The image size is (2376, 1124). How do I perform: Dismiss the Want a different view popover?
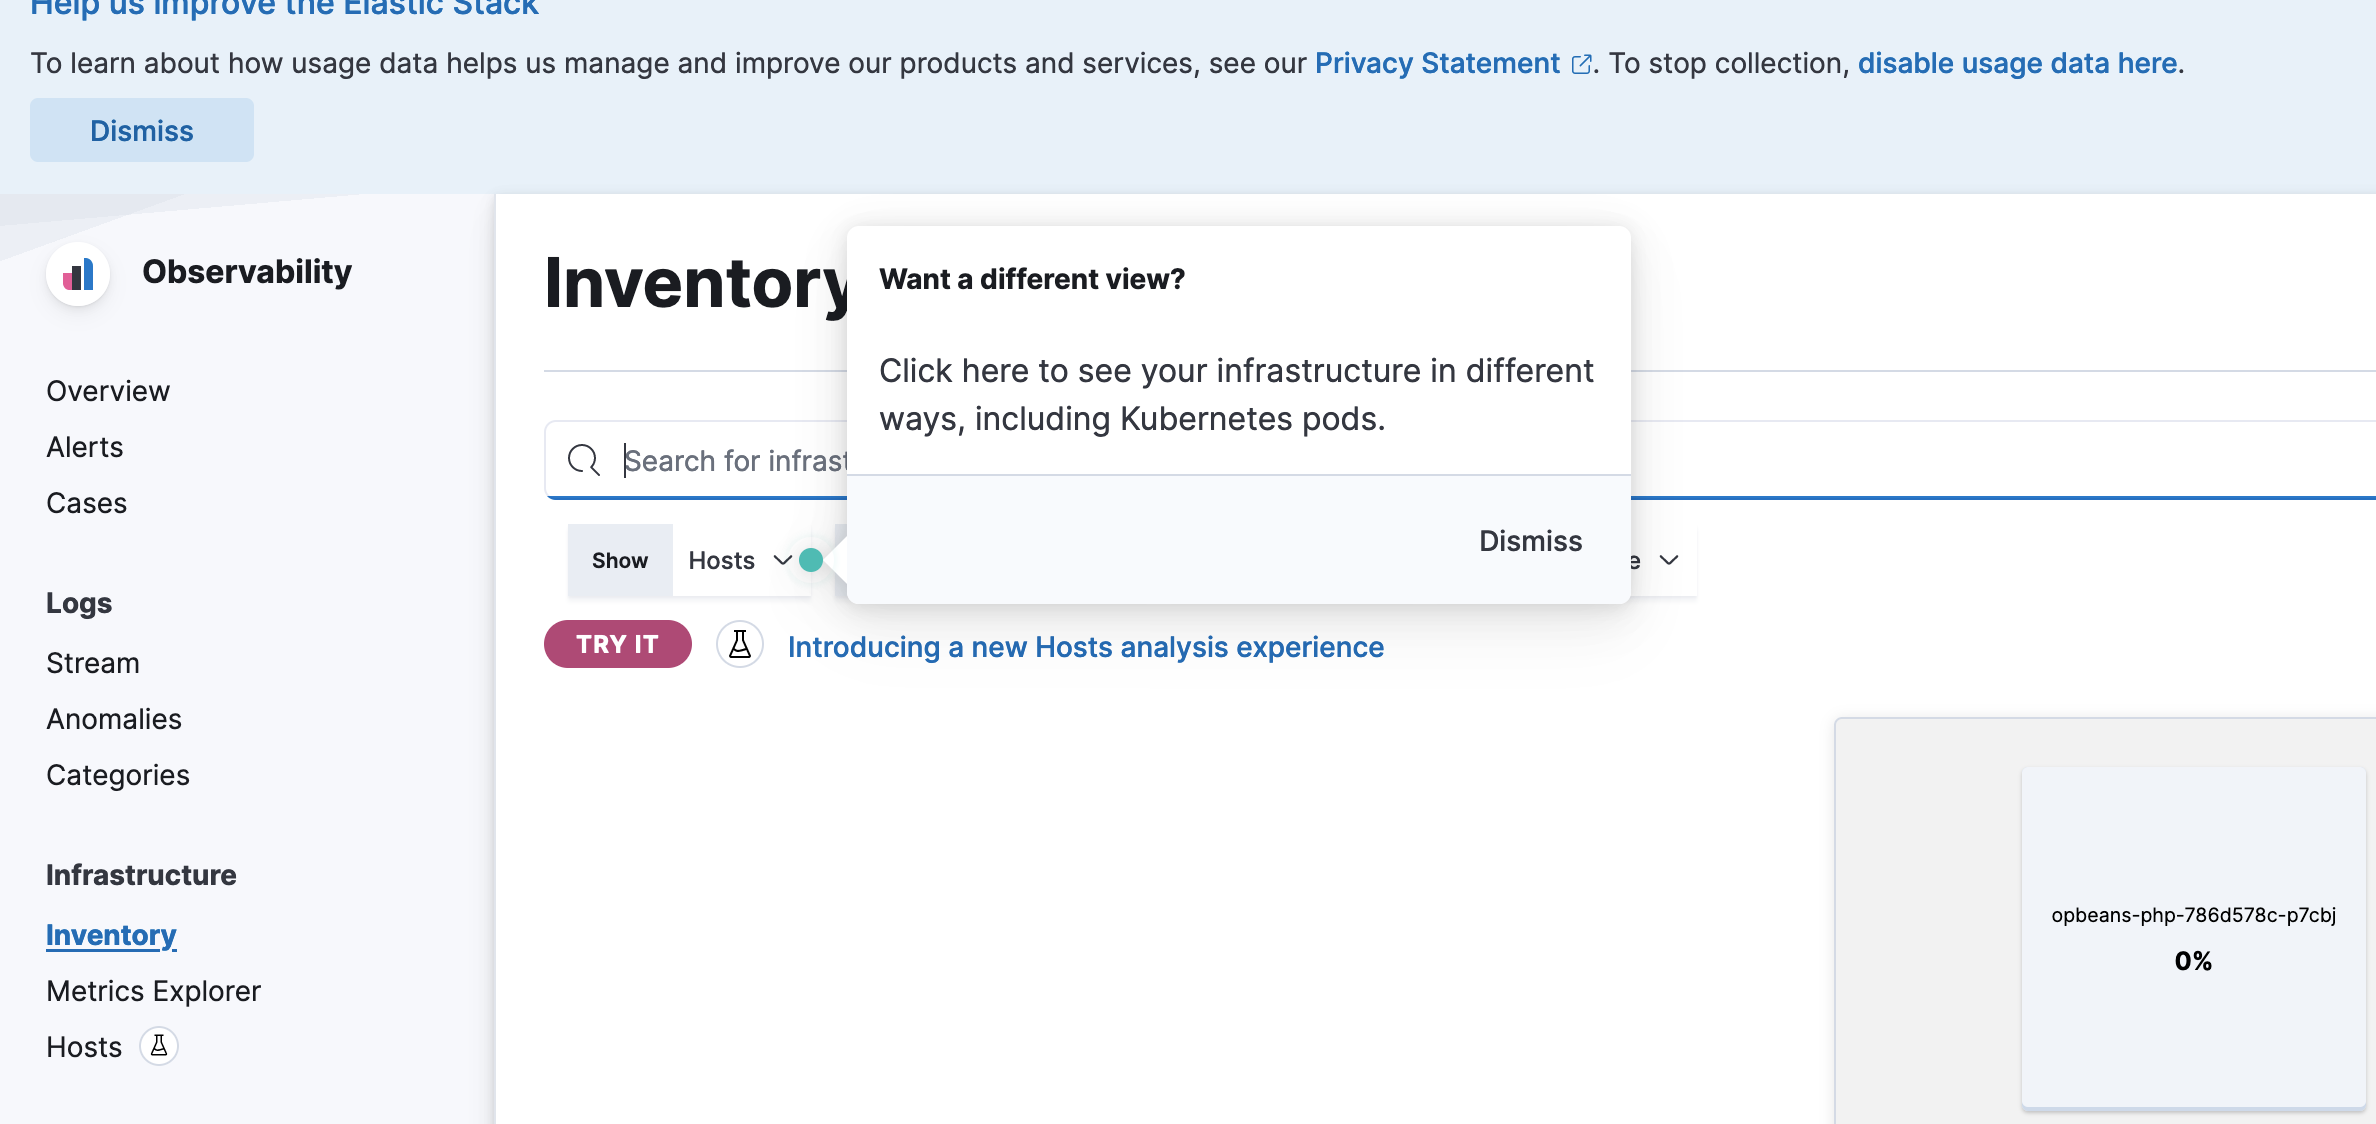point(1529,541)
